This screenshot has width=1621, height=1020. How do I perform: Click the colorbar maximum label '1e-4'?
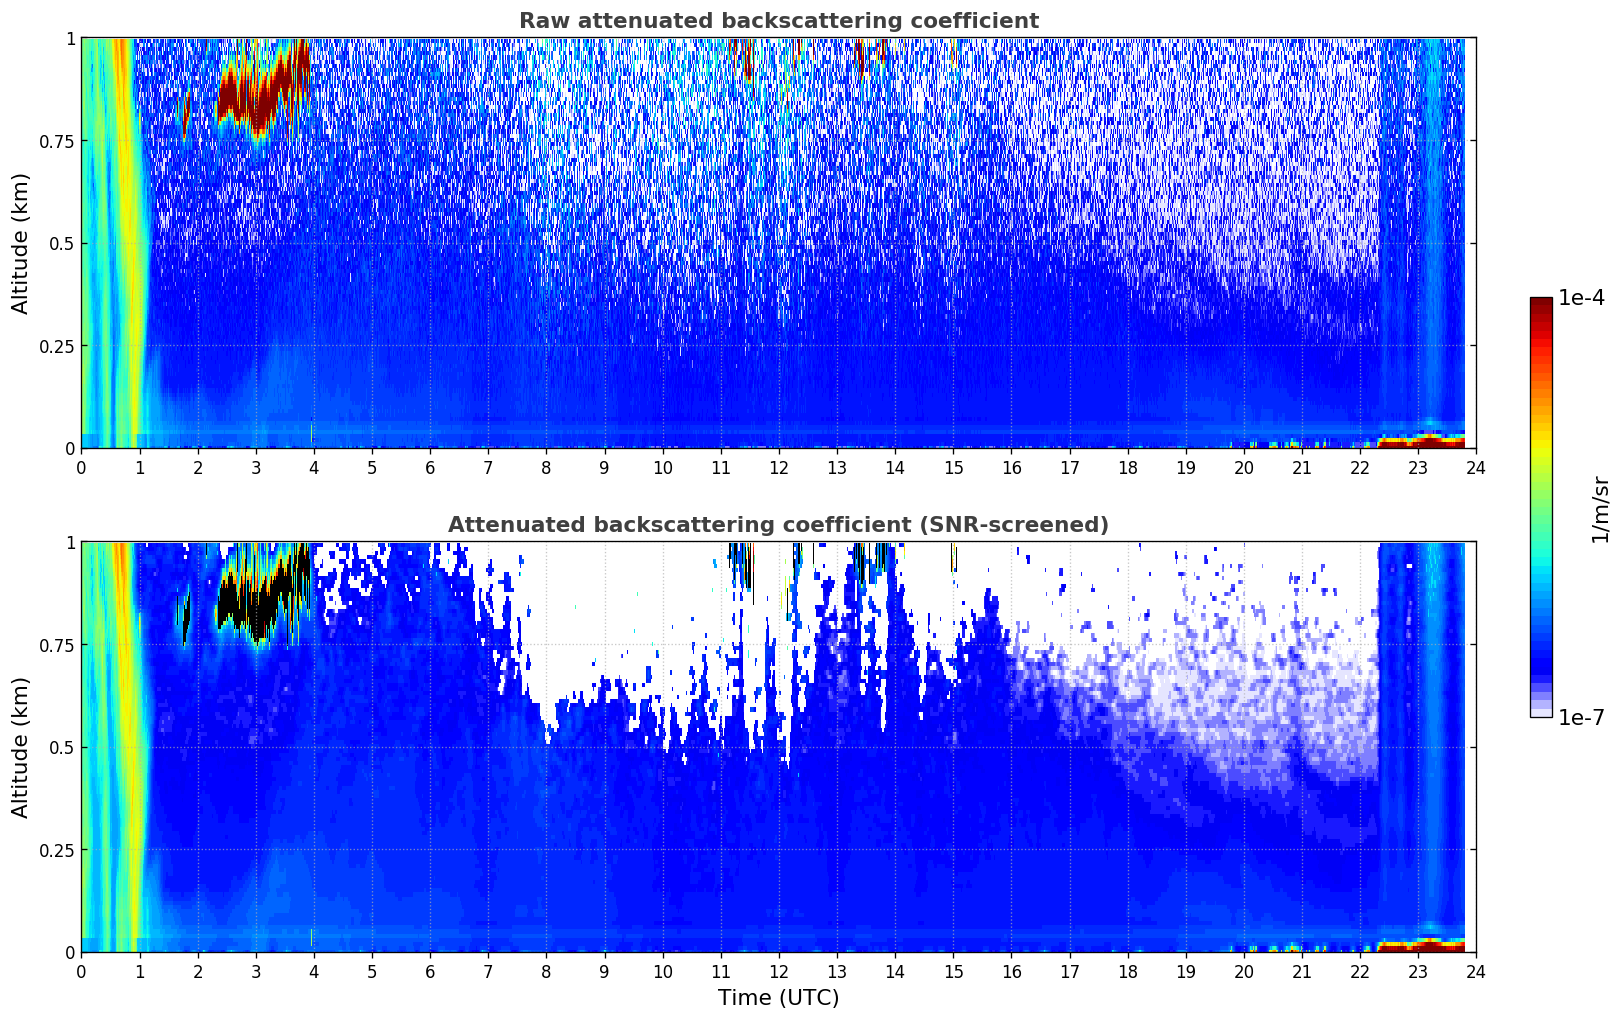point(1581,299)
